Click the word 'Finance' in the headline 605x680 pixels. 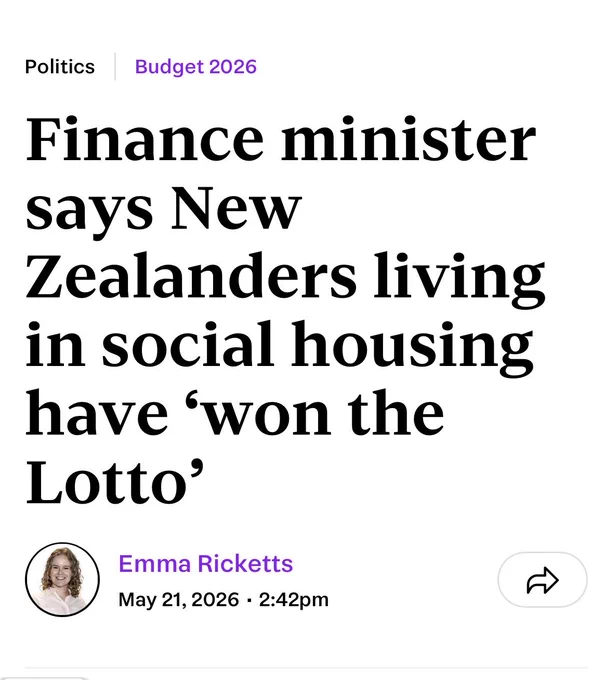[144, 140]
